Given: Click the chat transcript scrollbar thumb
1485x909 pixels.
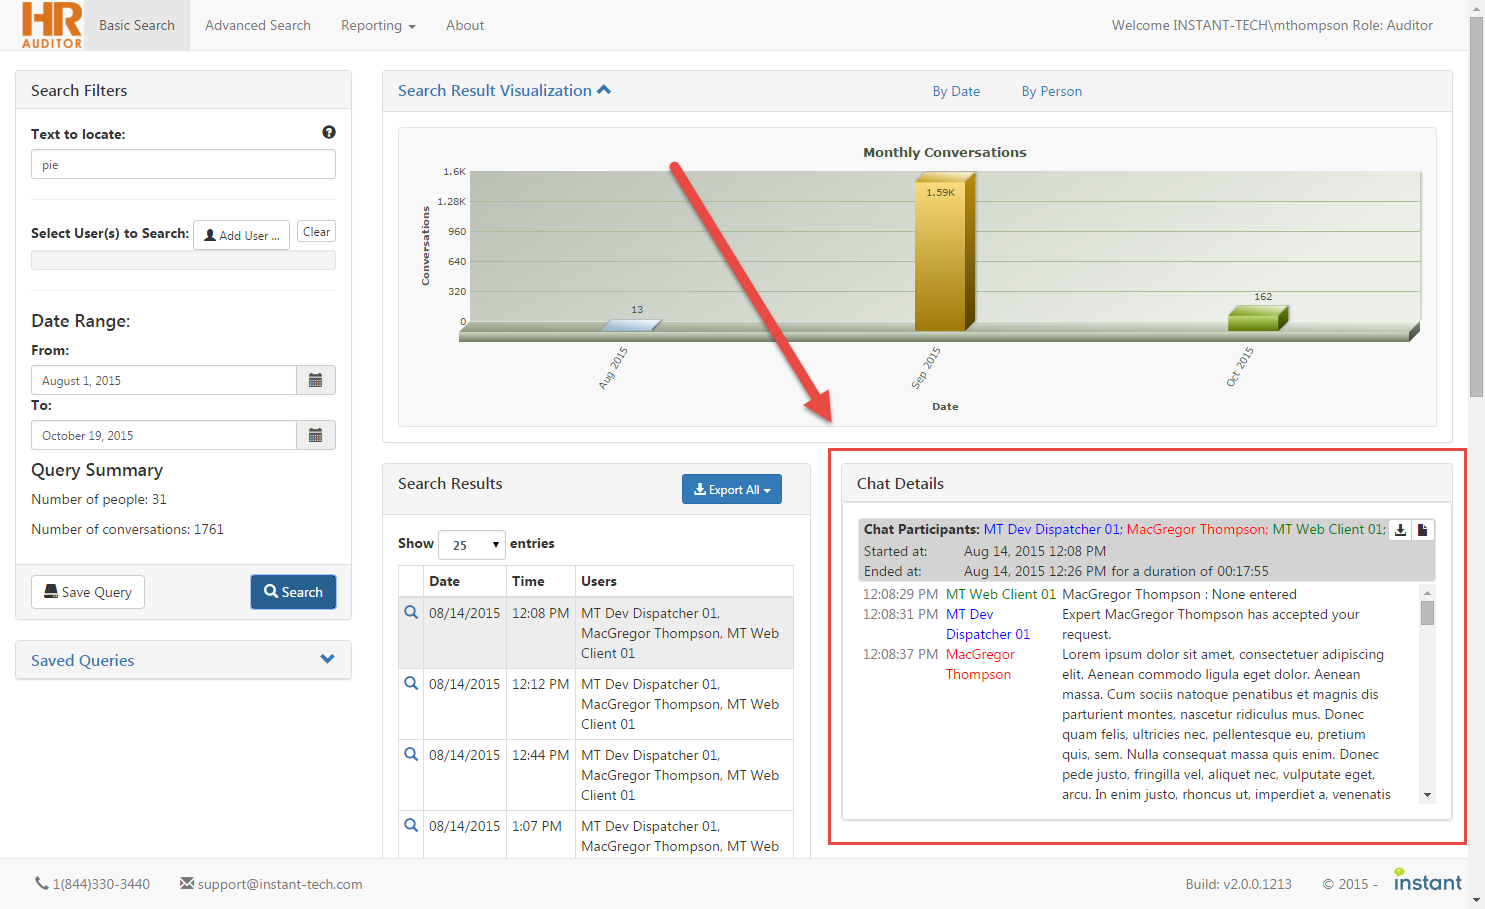Looking at the screenshot, I should coord(1427,613).
